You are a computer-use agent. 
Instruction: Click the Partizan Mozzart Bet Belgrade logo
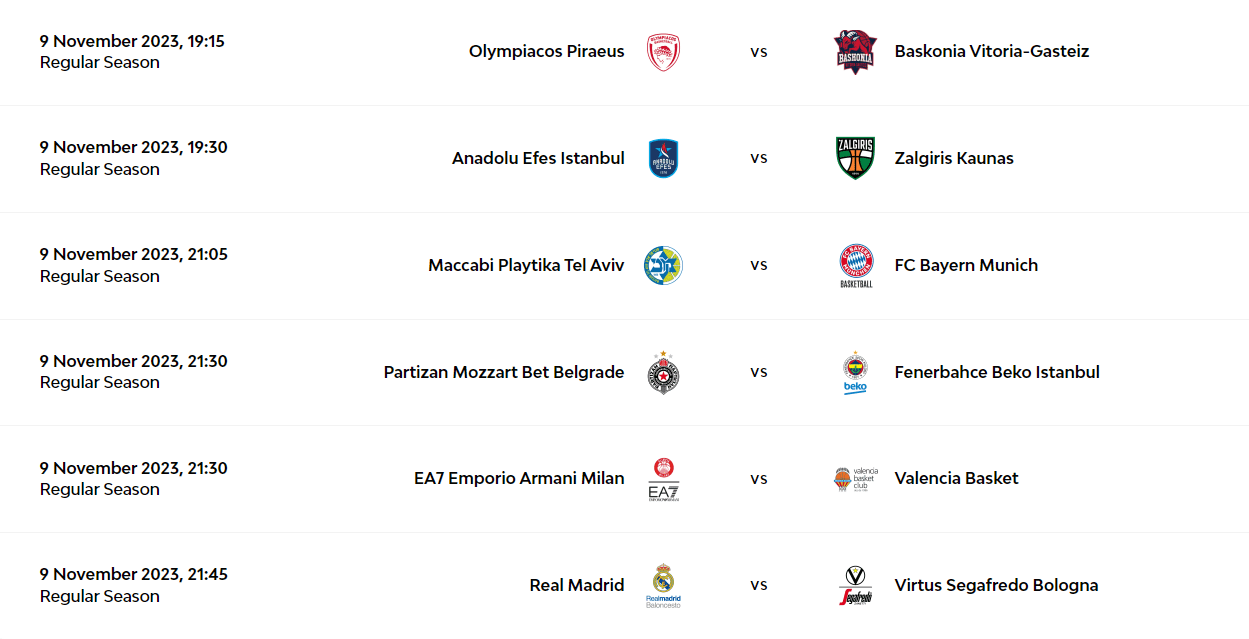coord(663,372)
